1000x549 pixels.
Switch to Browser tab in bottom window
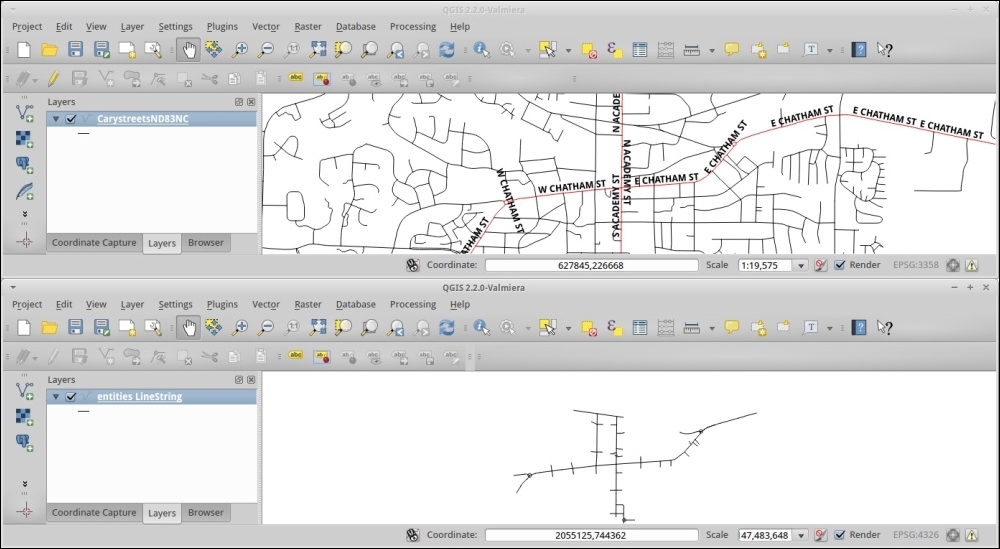pyautogui.click(x=206, y=513)
